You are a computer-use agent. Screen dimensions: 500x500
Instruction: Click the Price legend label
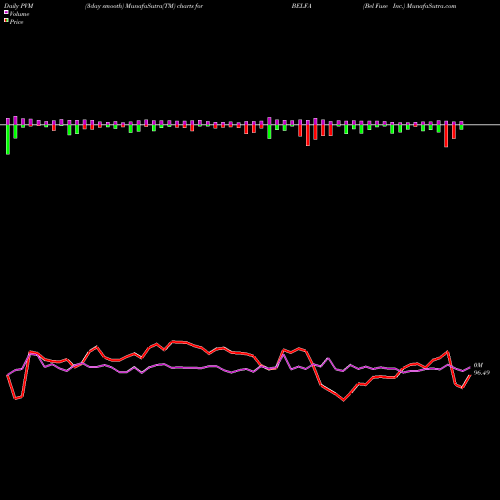(16, 22)
